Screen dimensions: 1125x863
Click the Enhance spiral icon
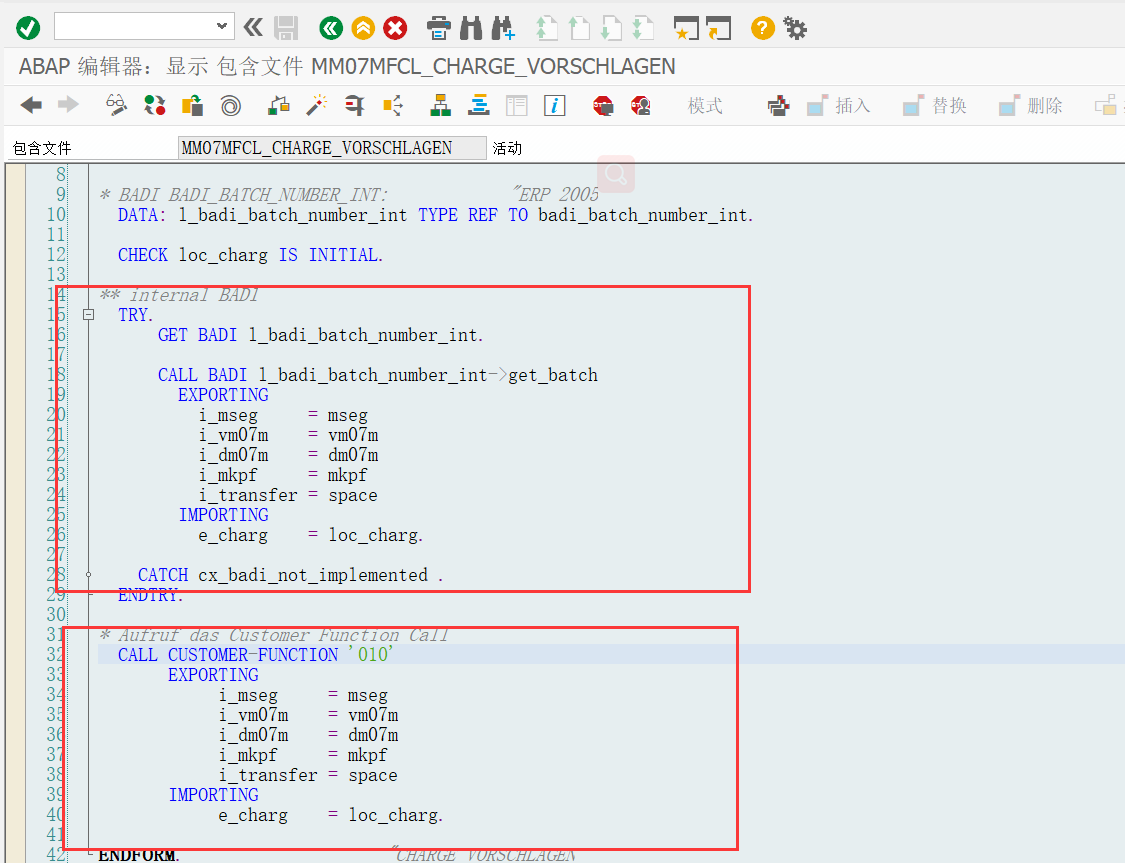pyautogui.click(x=230, y=106)
